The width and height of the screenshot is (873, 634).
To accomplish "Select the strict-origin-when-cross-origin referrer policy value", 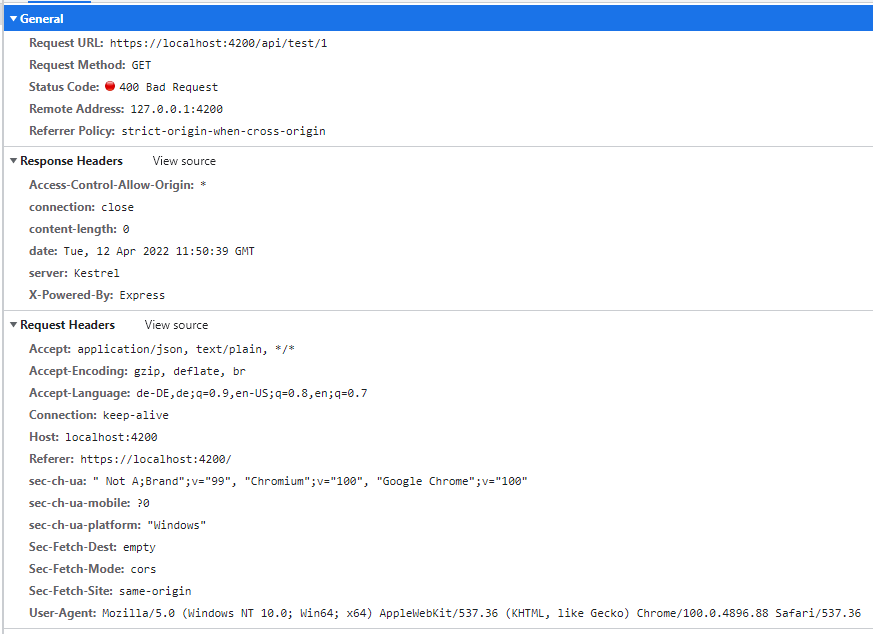I will coord(223,131).
